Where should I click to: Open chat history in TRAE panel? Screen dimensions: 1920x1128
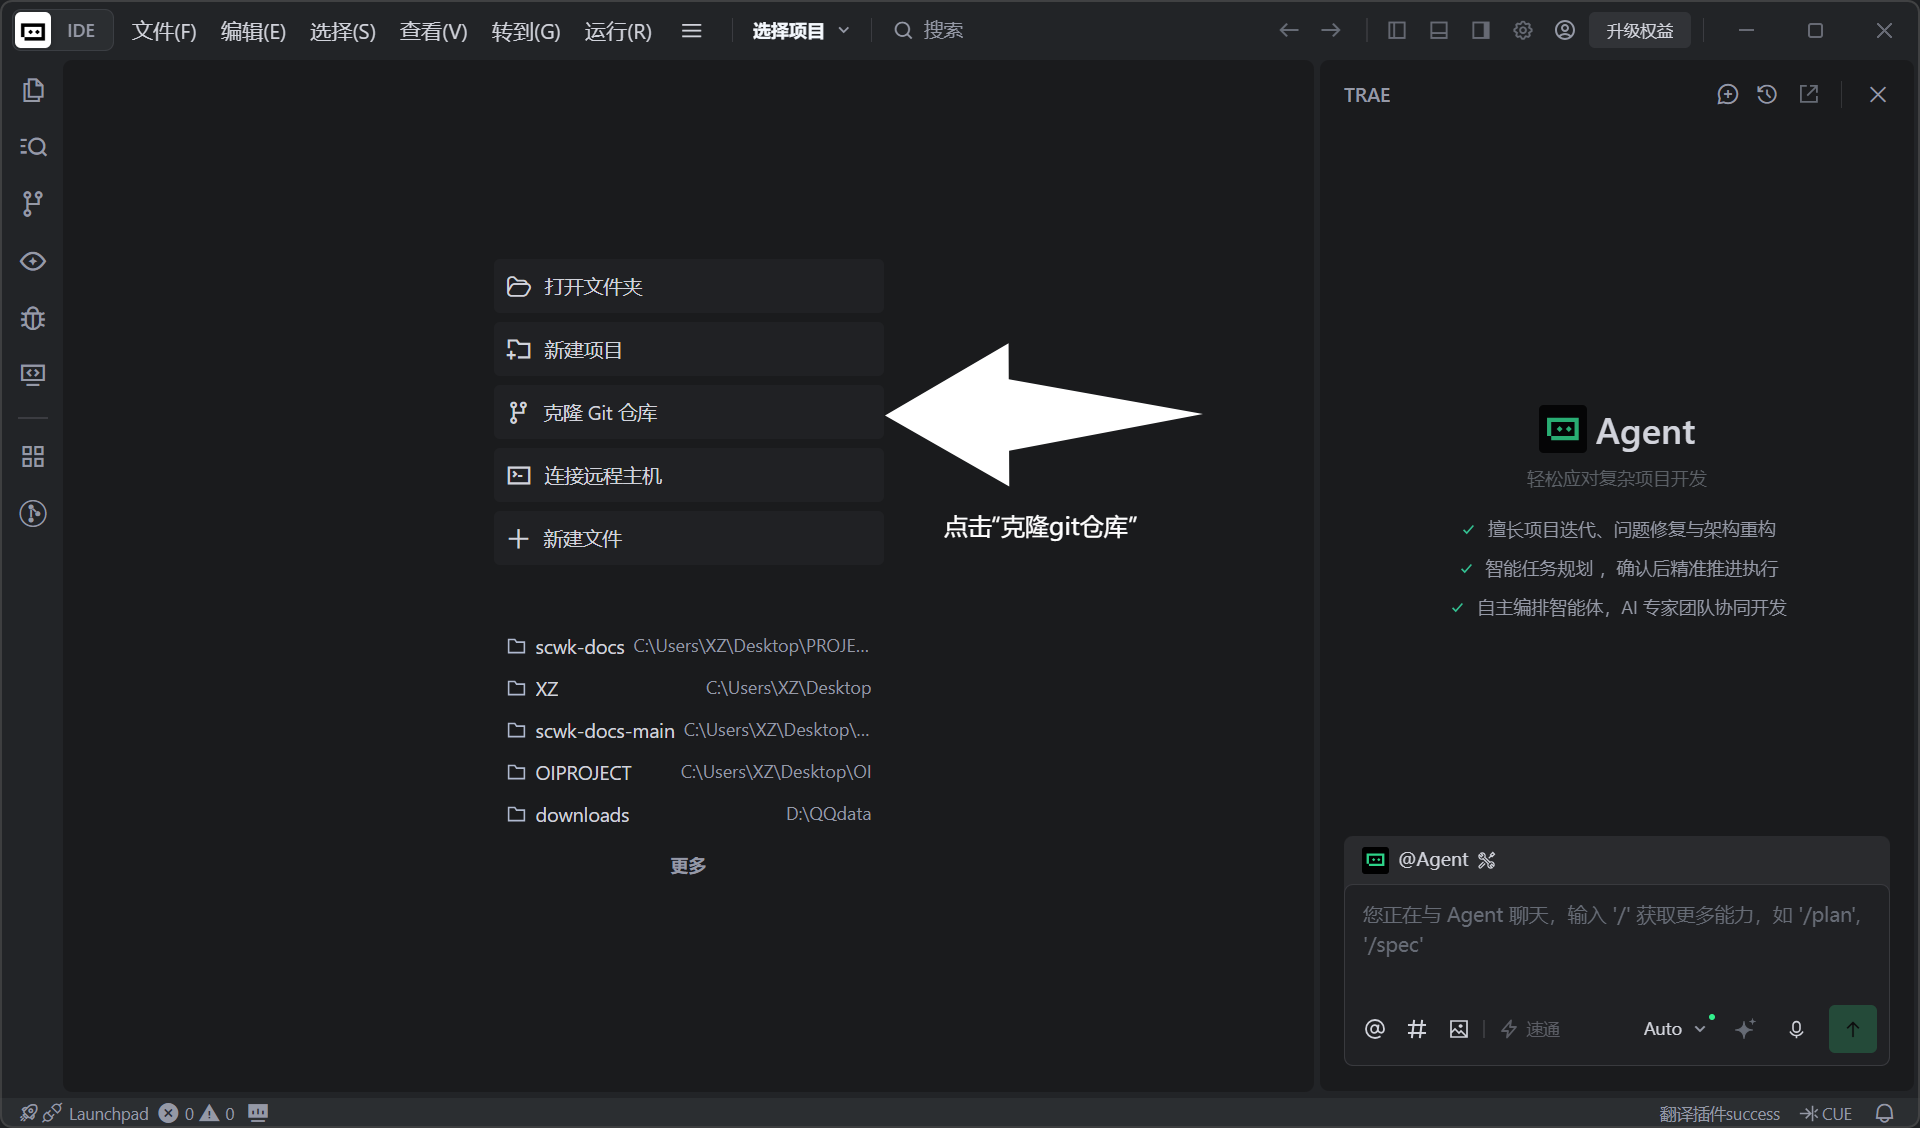coord(1767,94)
